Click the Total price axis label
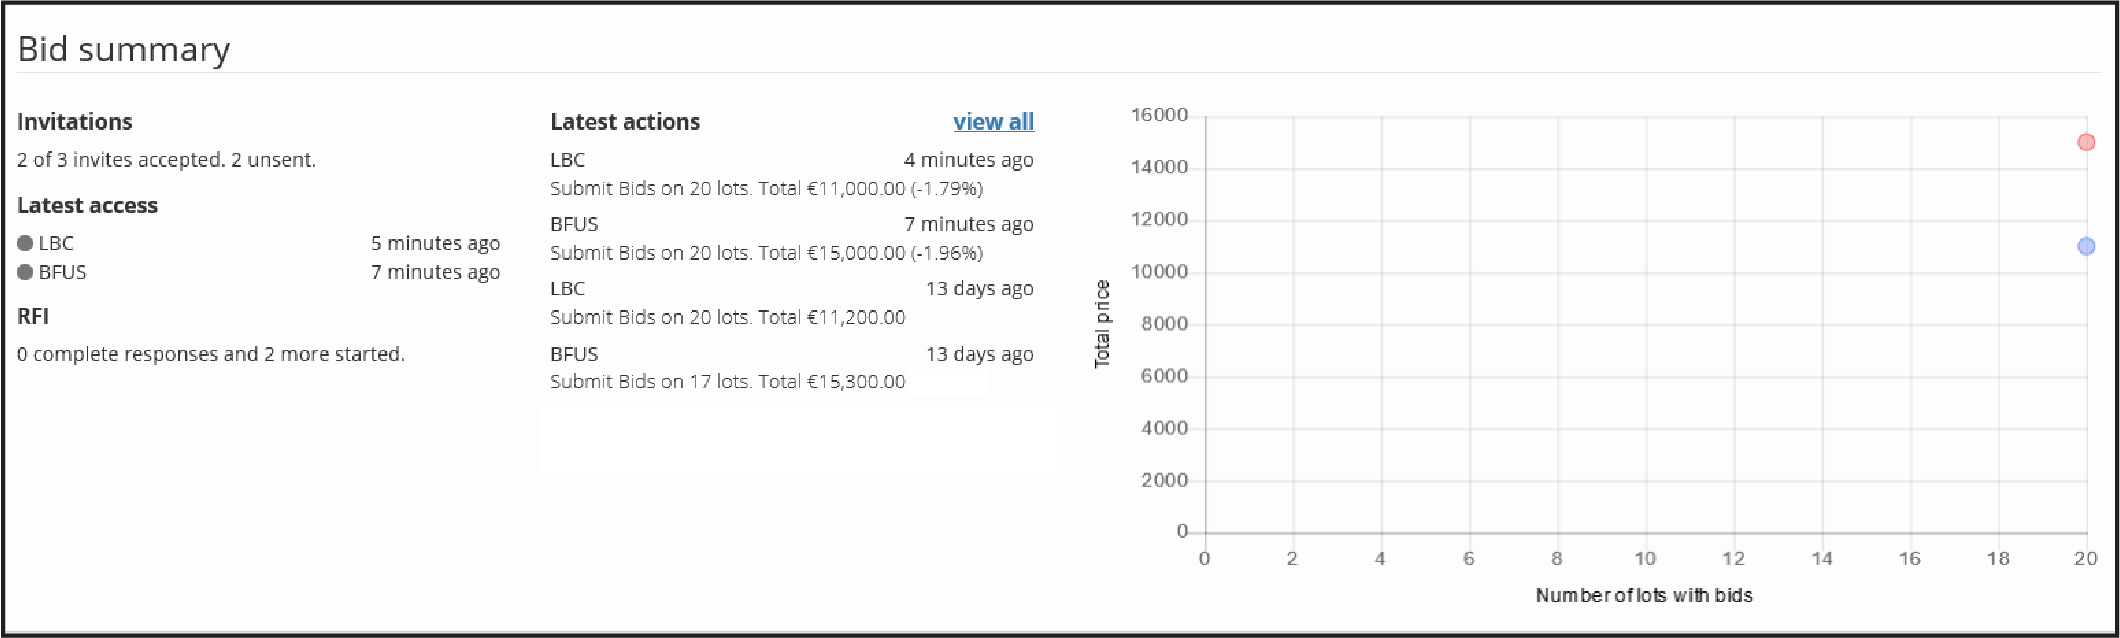2120x638 pixels. [1102, 324]
